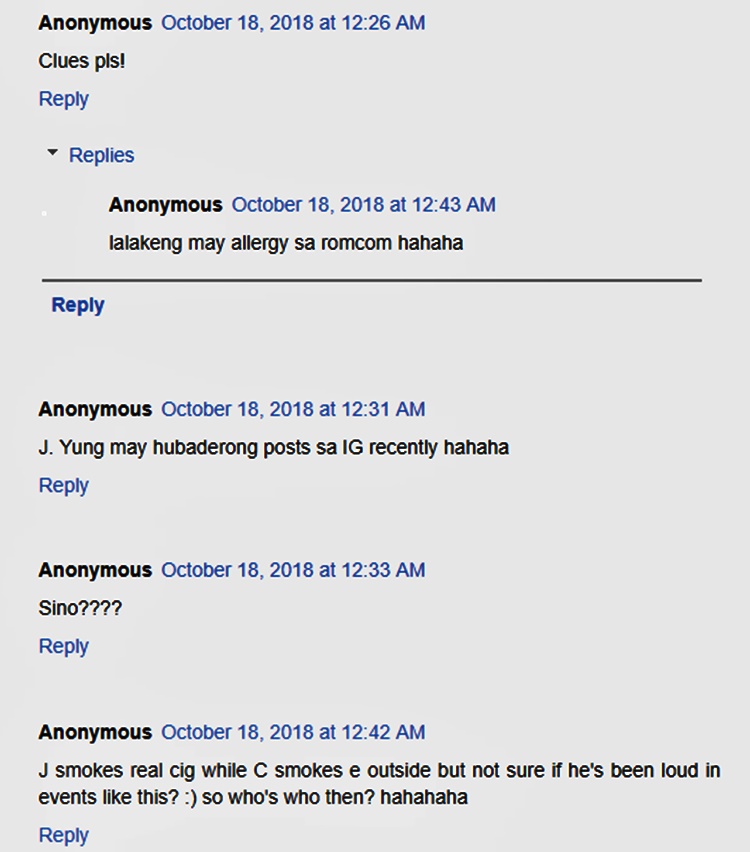Click the Anonymous author of the smoking comment
The height and width of the screenshot is (852, 750).
(95, 732)
